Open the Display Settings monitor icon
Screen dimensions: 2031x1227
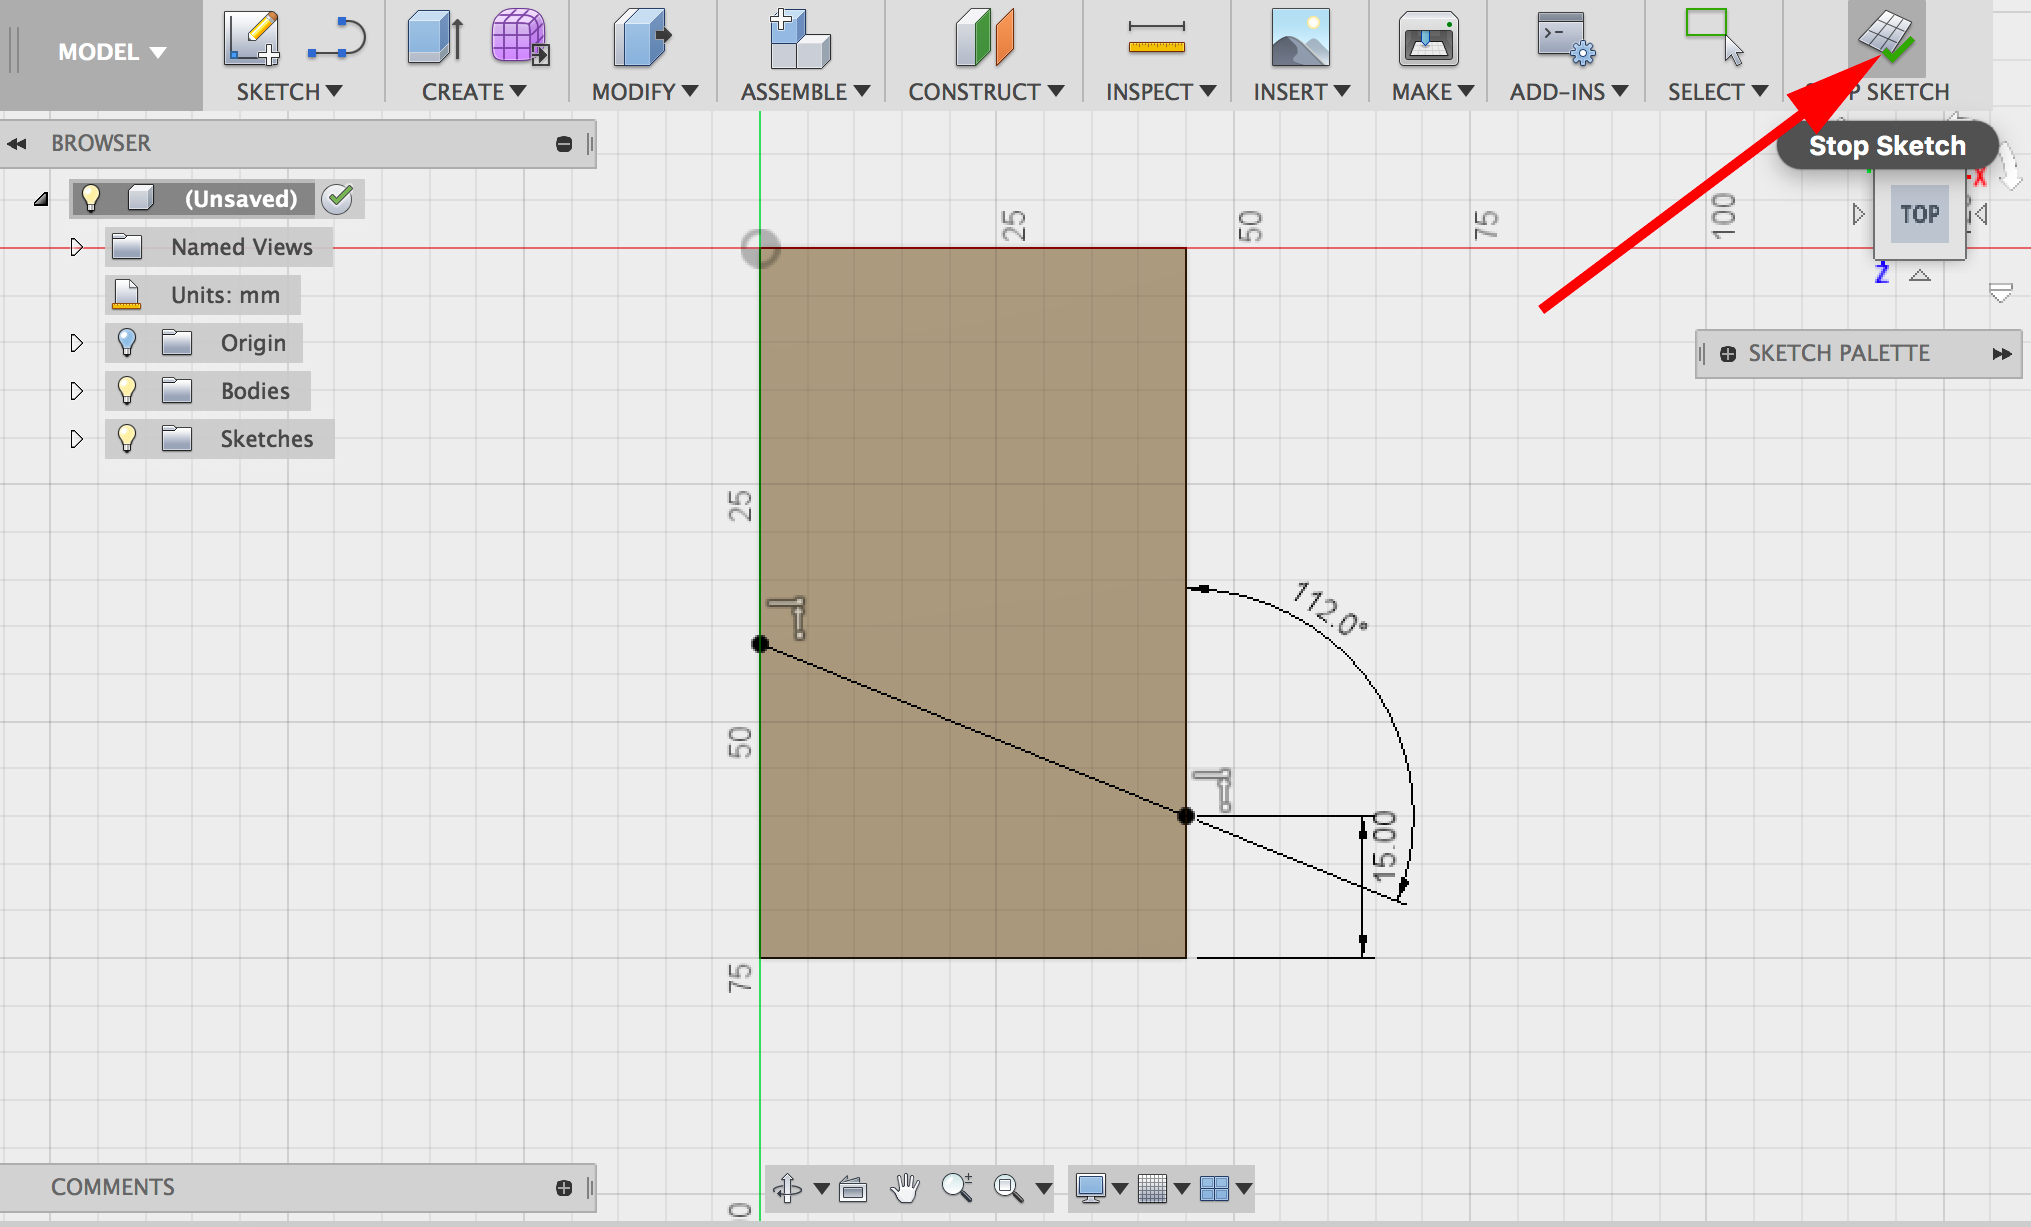[1090, 1188]
